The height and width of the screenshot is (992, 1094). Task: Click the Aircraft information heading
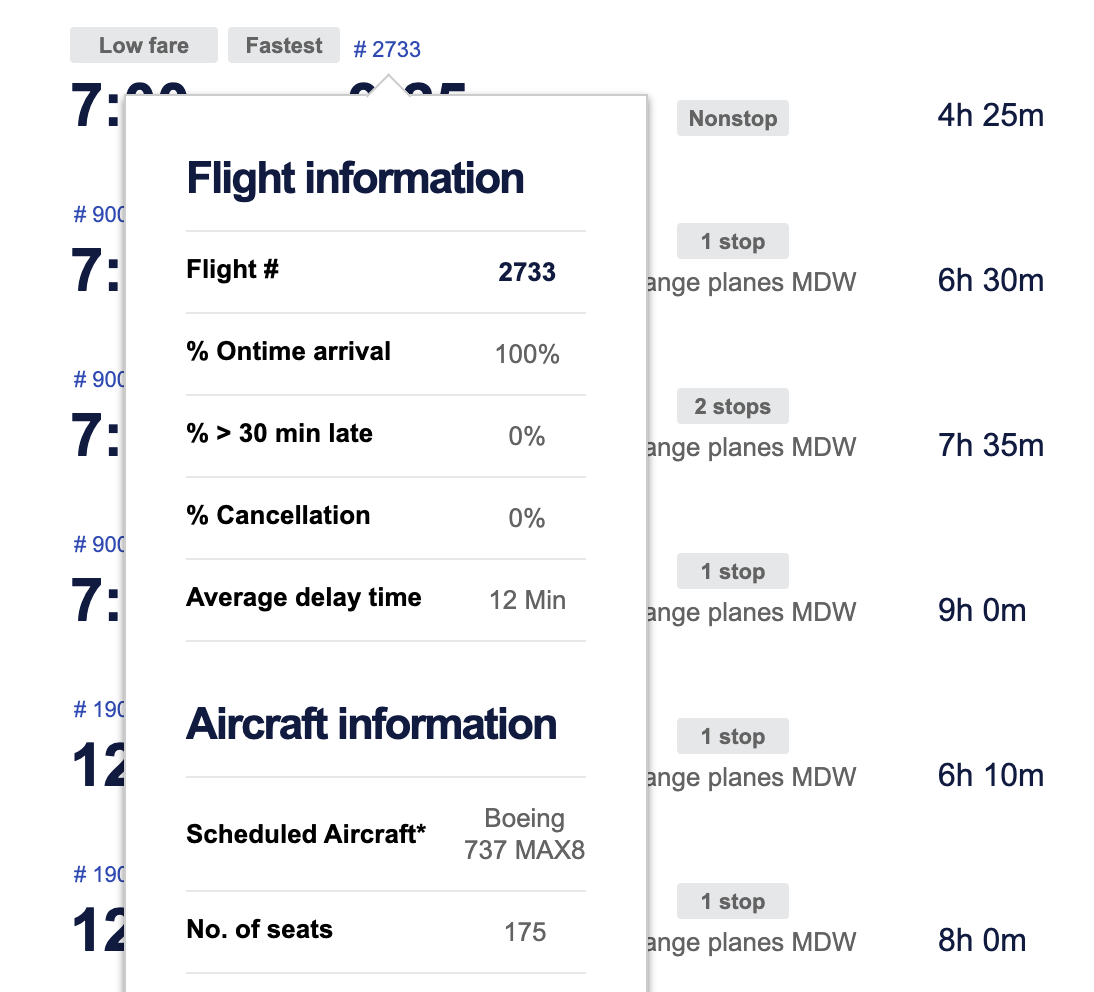tap(371, 724)
